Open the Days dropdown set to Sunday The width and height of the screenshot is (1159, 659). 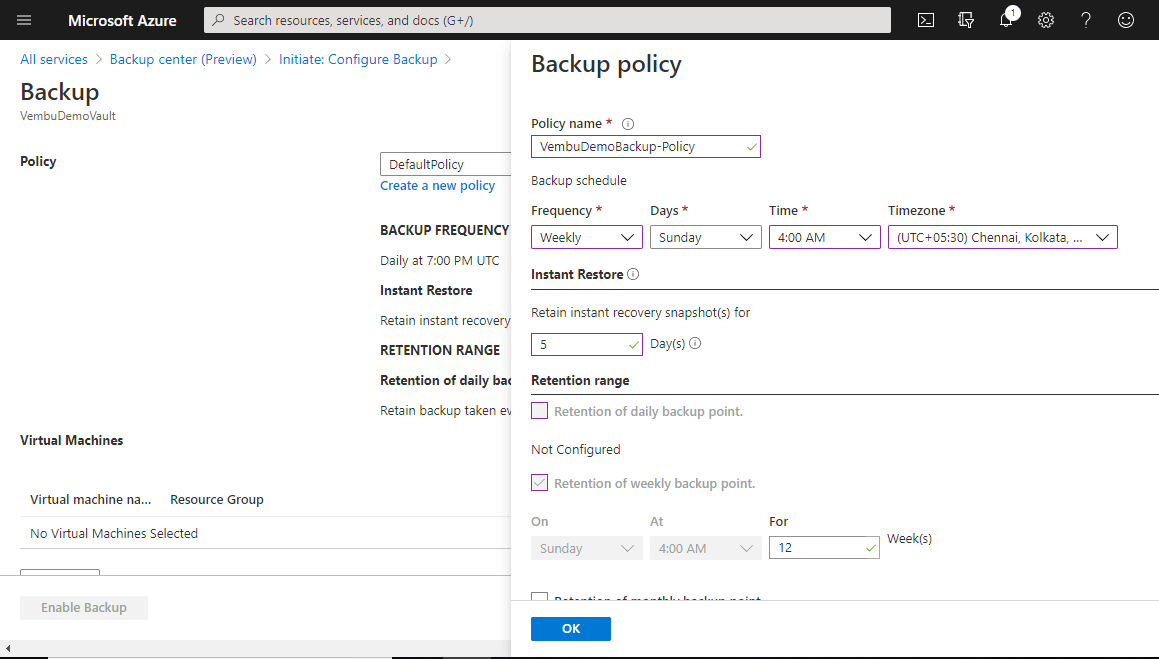coord(706,237)
